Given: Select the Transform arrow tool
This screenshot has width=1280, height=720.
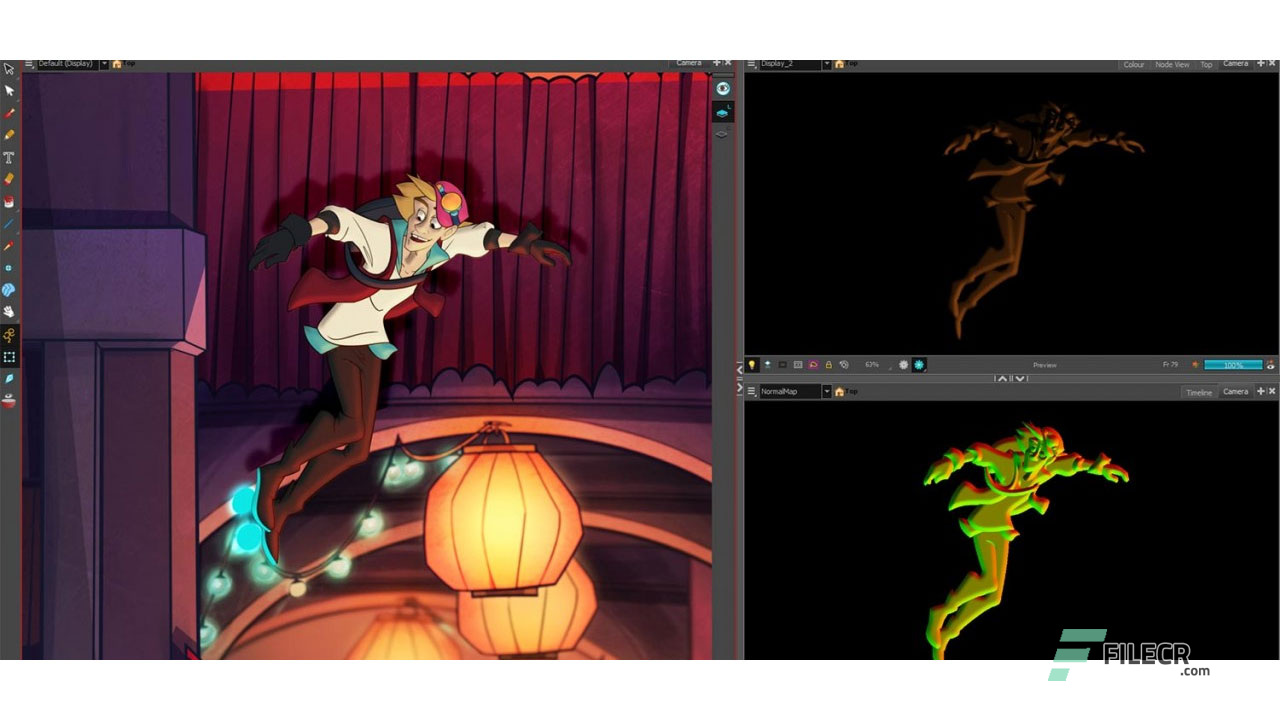Looking at the screenshot, I should click(x=9, y=69).
